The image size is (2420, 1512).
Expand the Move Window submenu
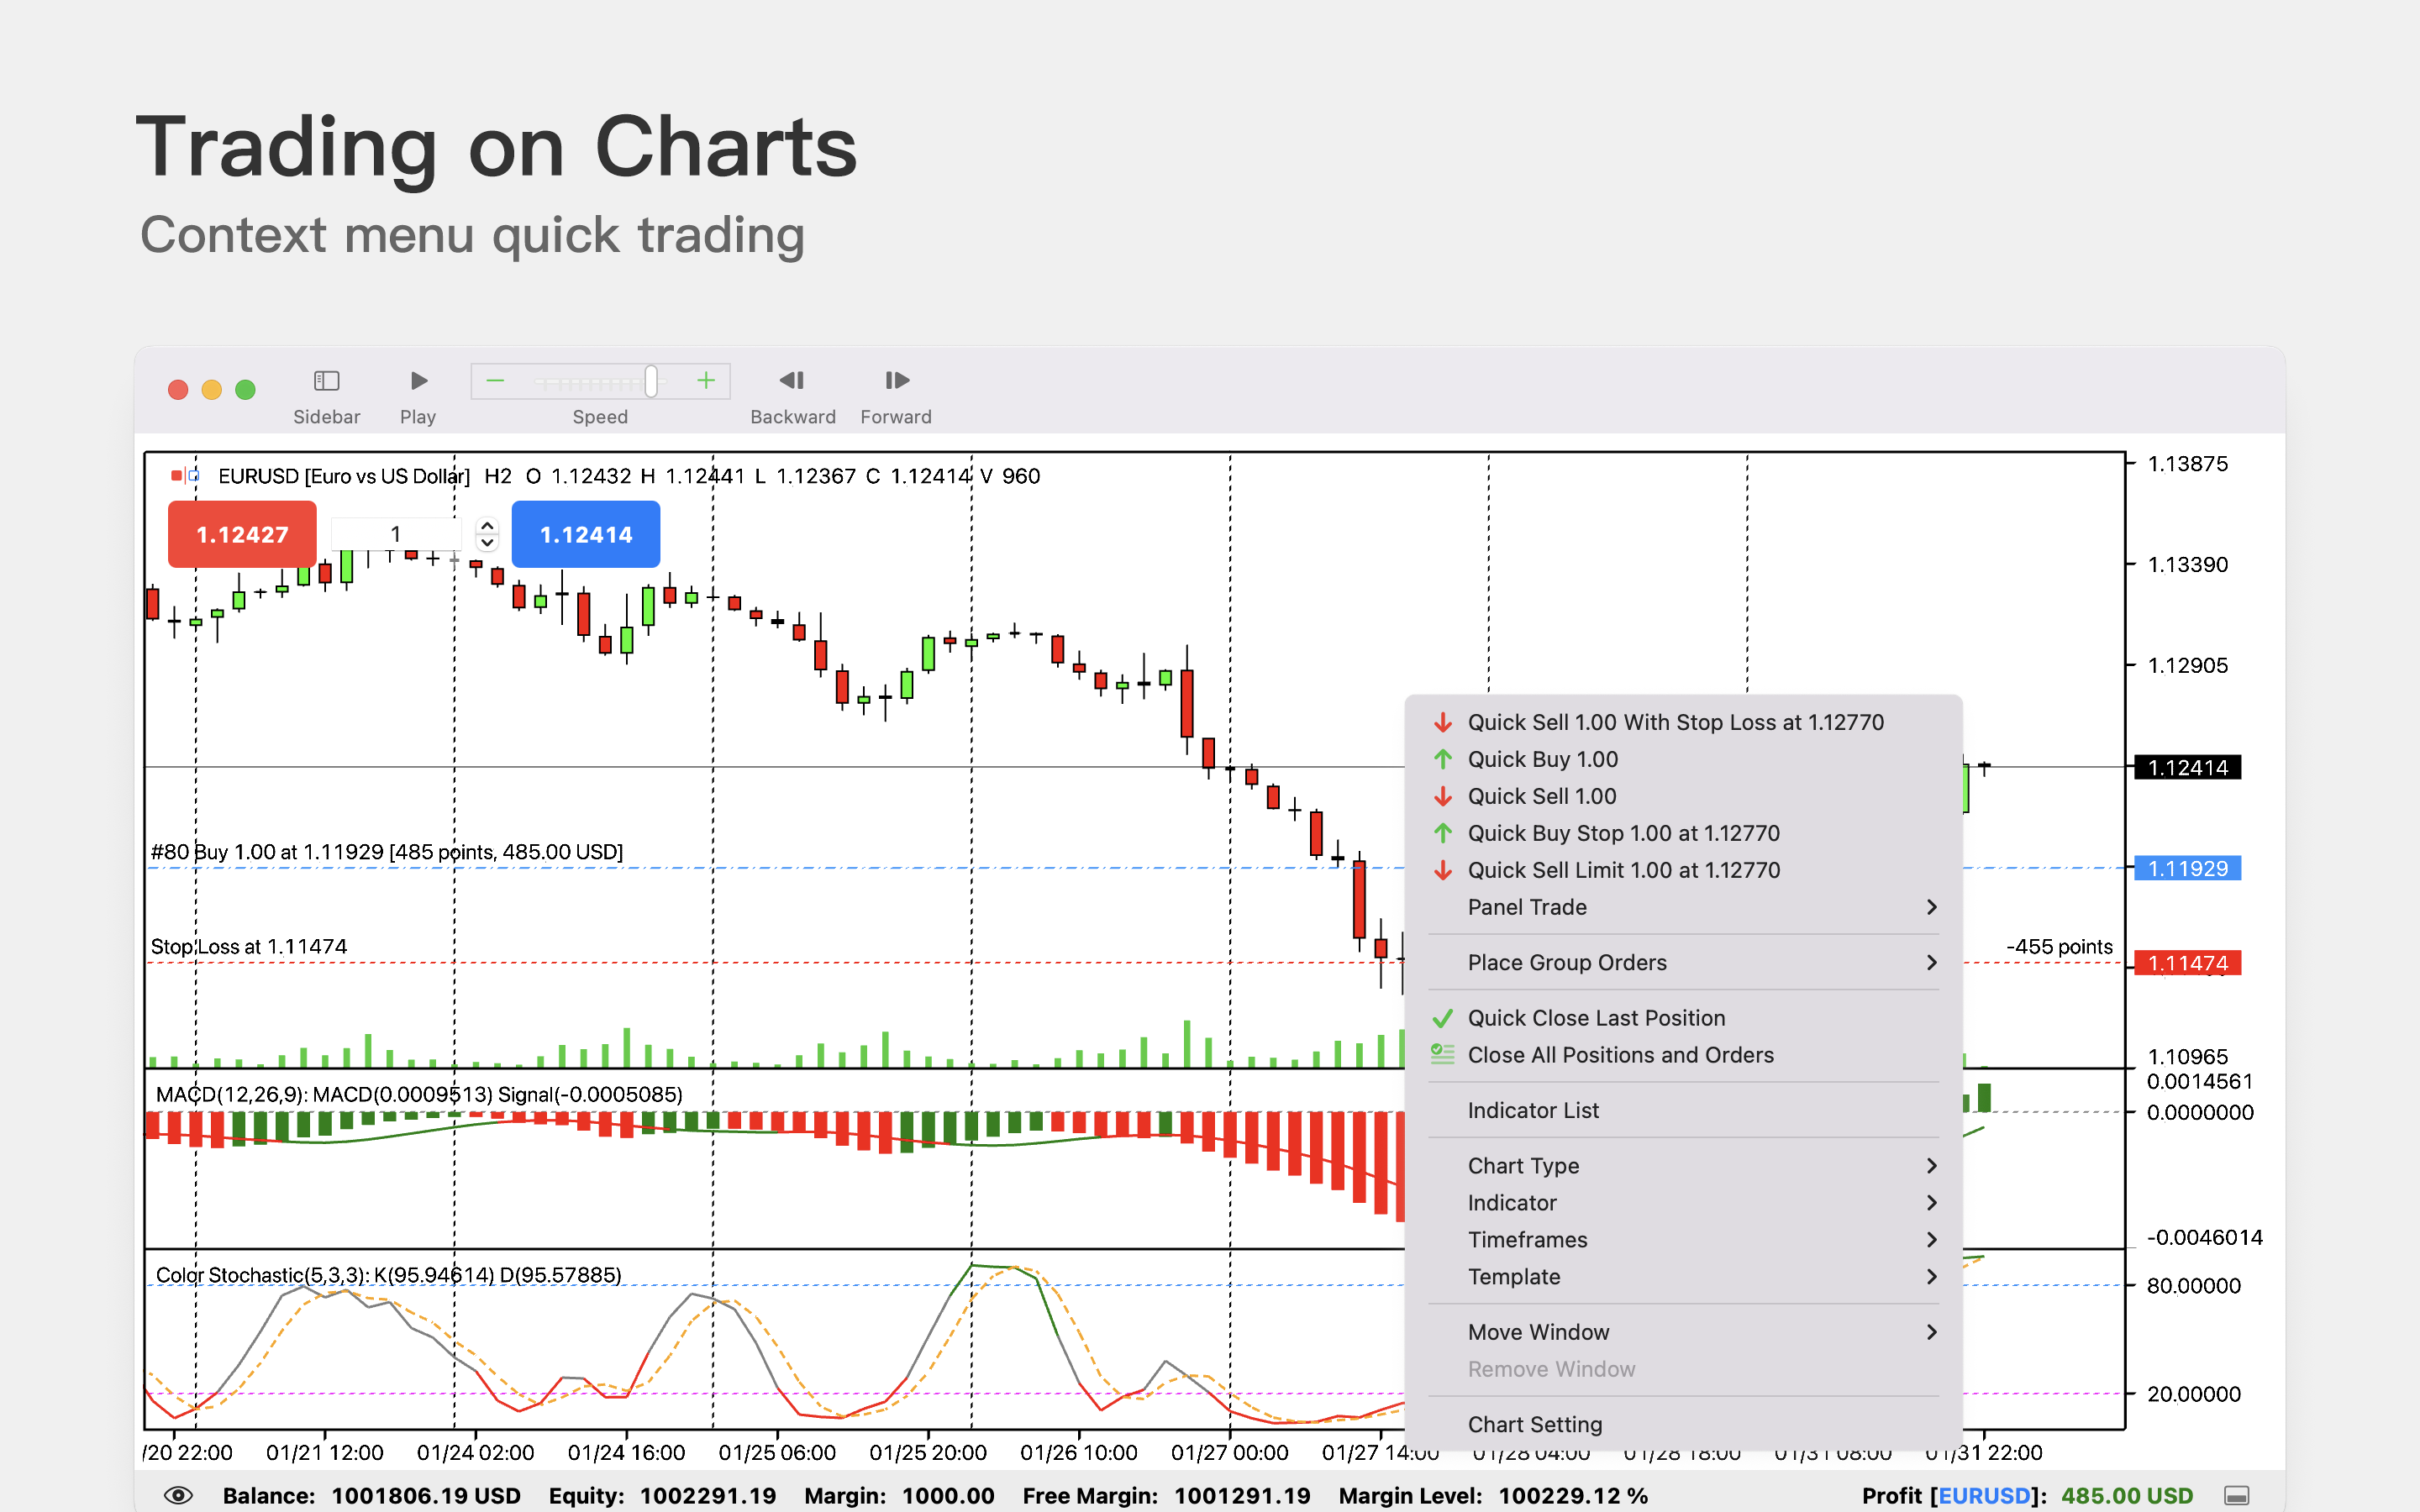[x=1683, y=1332]
